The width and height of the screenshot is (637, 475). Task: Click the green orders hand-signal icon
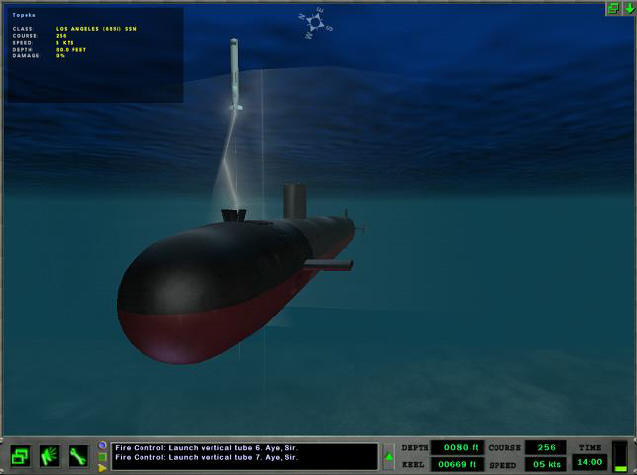point(50,456)
